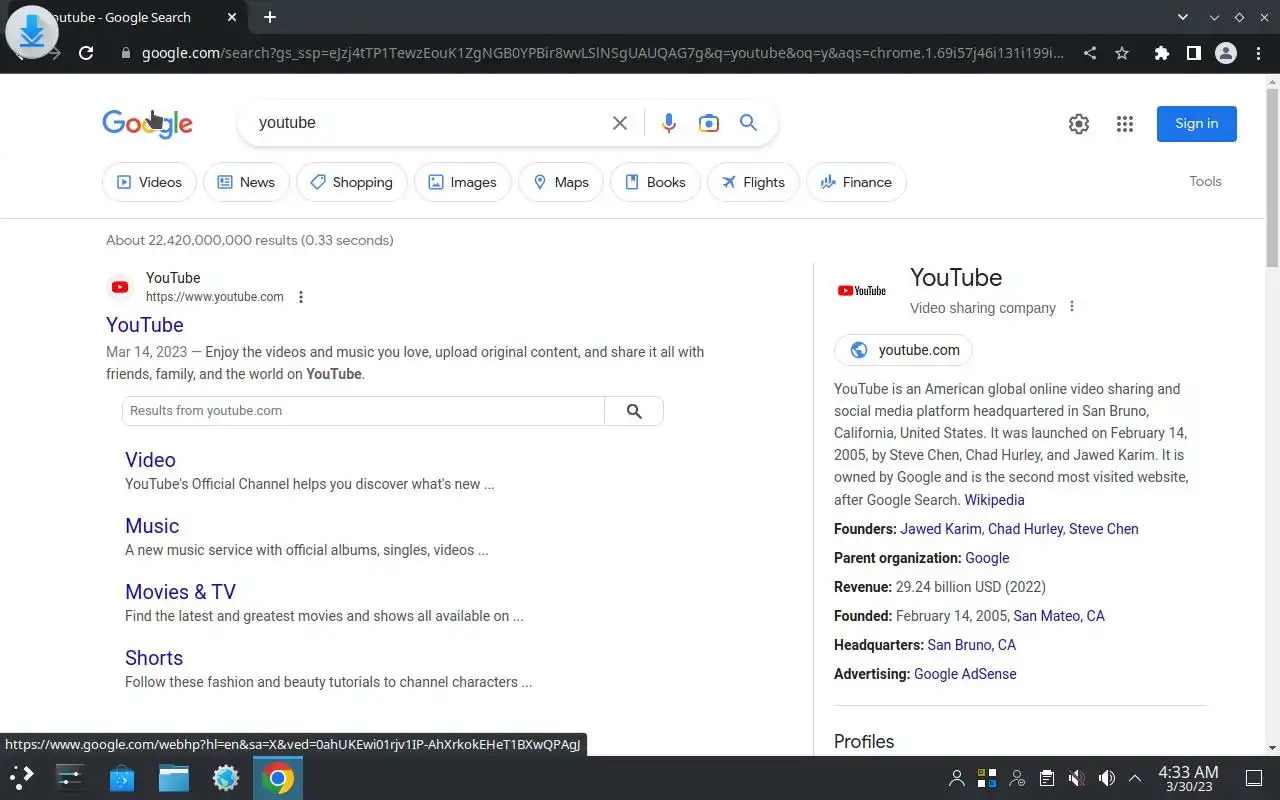Open the Music sitelink
The height and width of the screenshot is (800, 1280).
coord(152,526)
